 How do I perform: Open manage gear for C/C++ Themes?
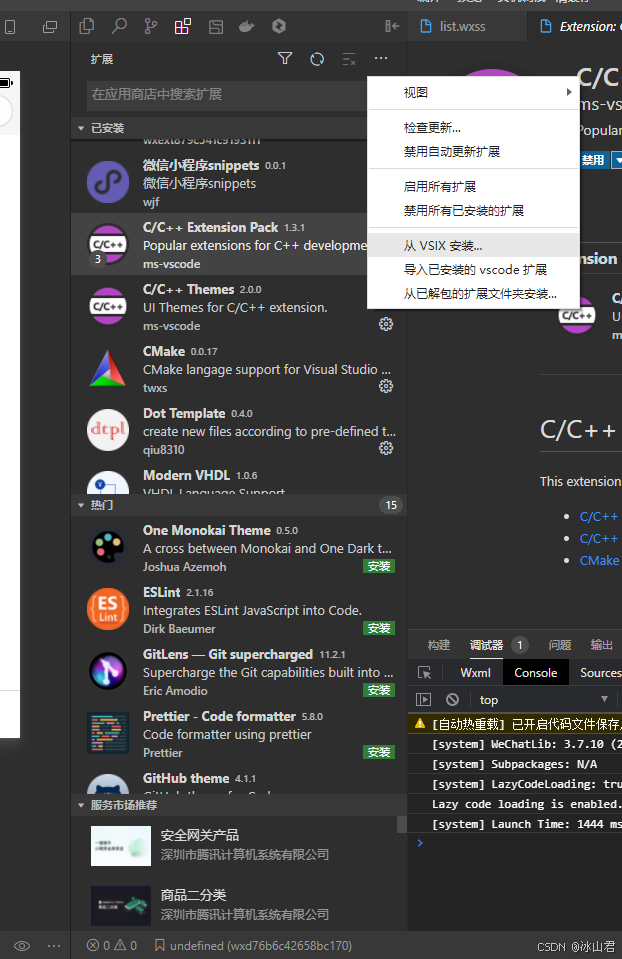[x=386, y=324]
